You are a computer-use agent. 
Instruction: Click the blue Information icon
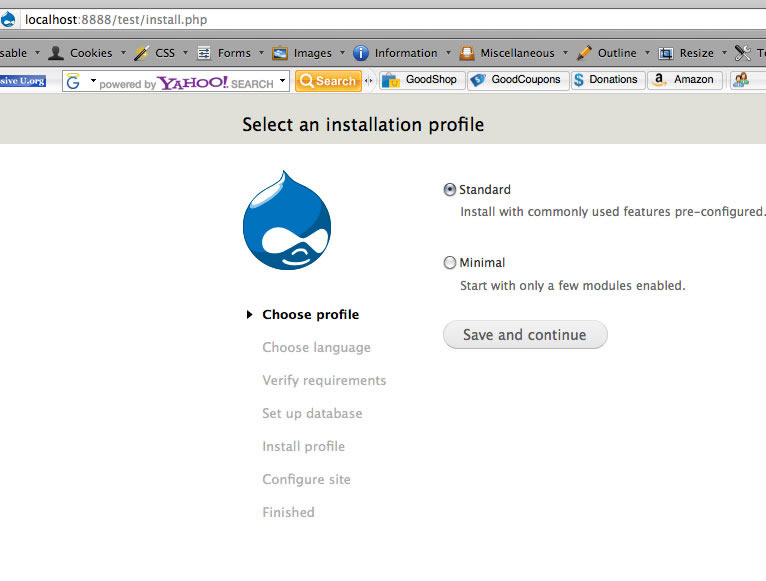click(361, 53)
